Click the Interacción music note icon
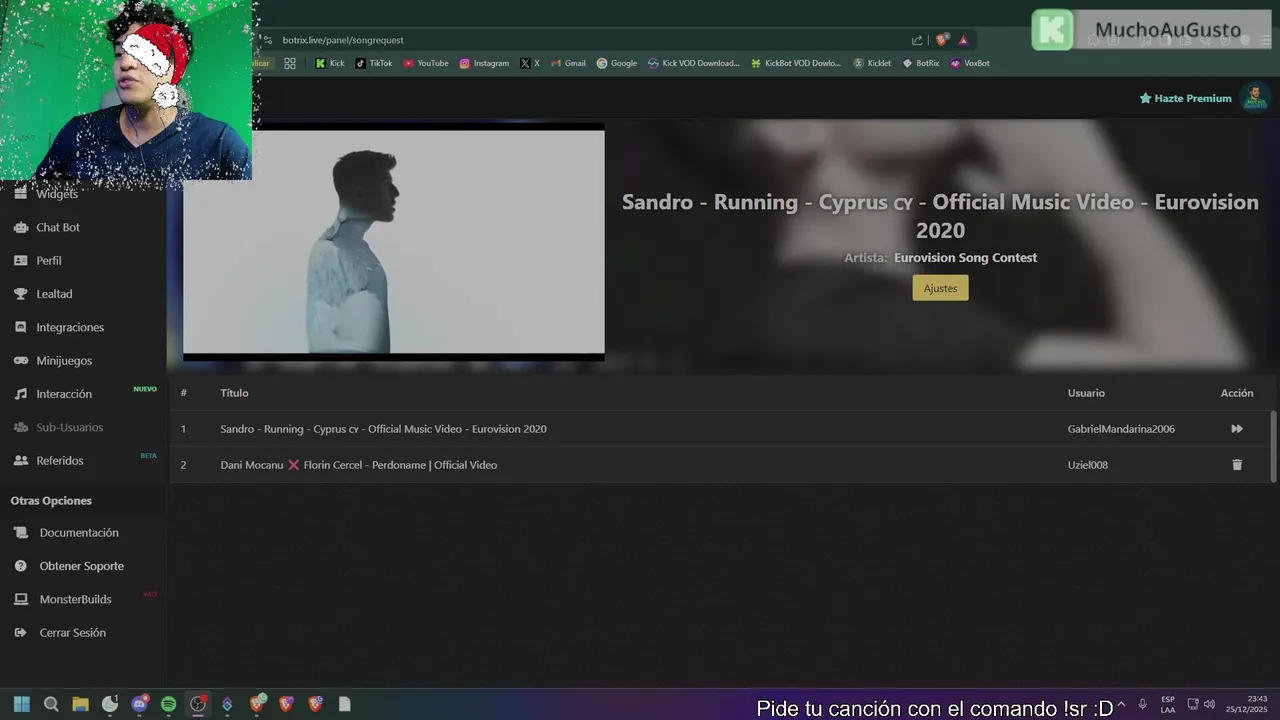Image resolution: width=1280 pixels, height=720 pixels. [x=20, y=394]
